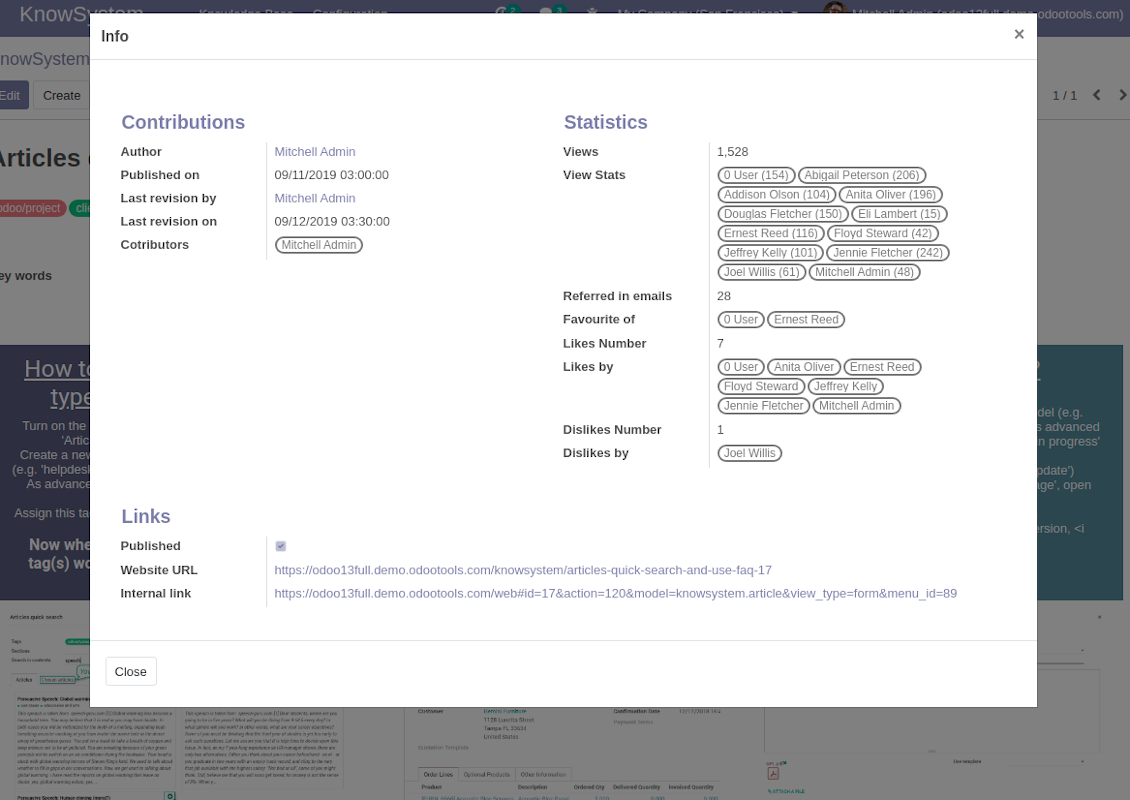Click Last revision on date 09/12/2019
Image resolution: width=1130 pixels, height=800 pixels.
(x=332, y=221)
